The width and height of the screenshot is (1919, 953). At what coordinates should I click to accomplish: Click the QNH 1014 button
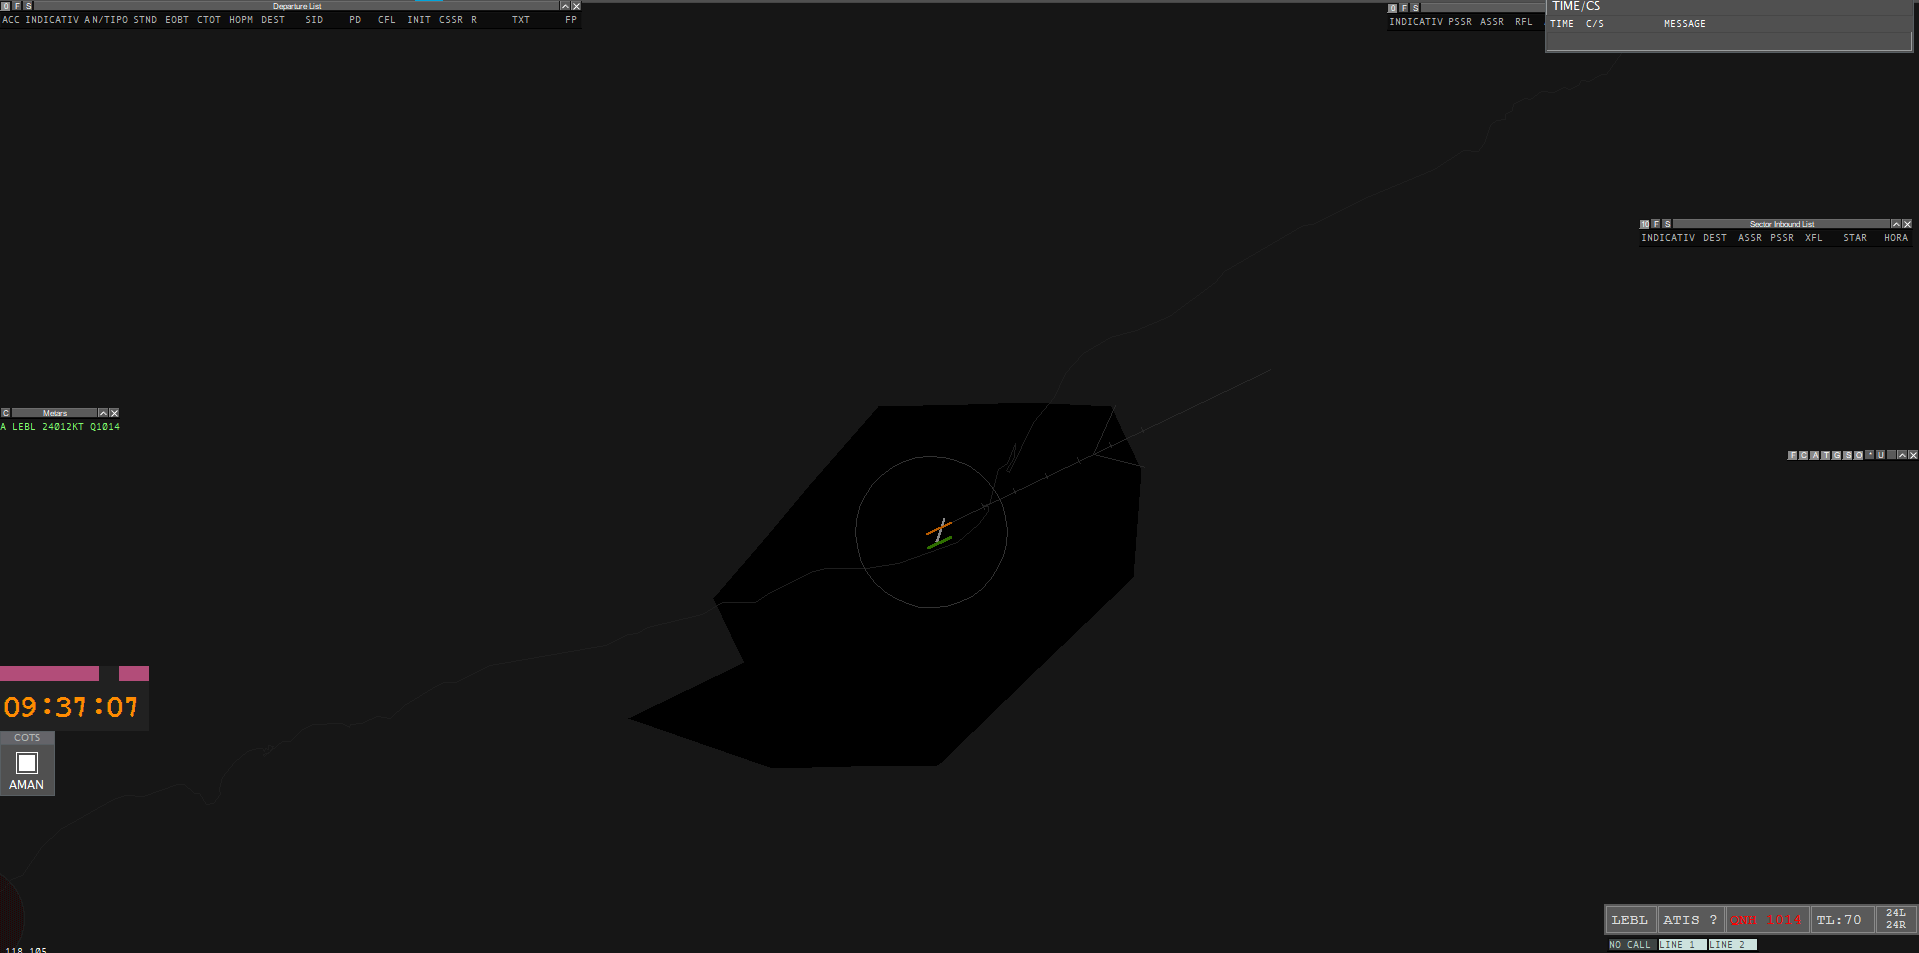coord(1766,920)
